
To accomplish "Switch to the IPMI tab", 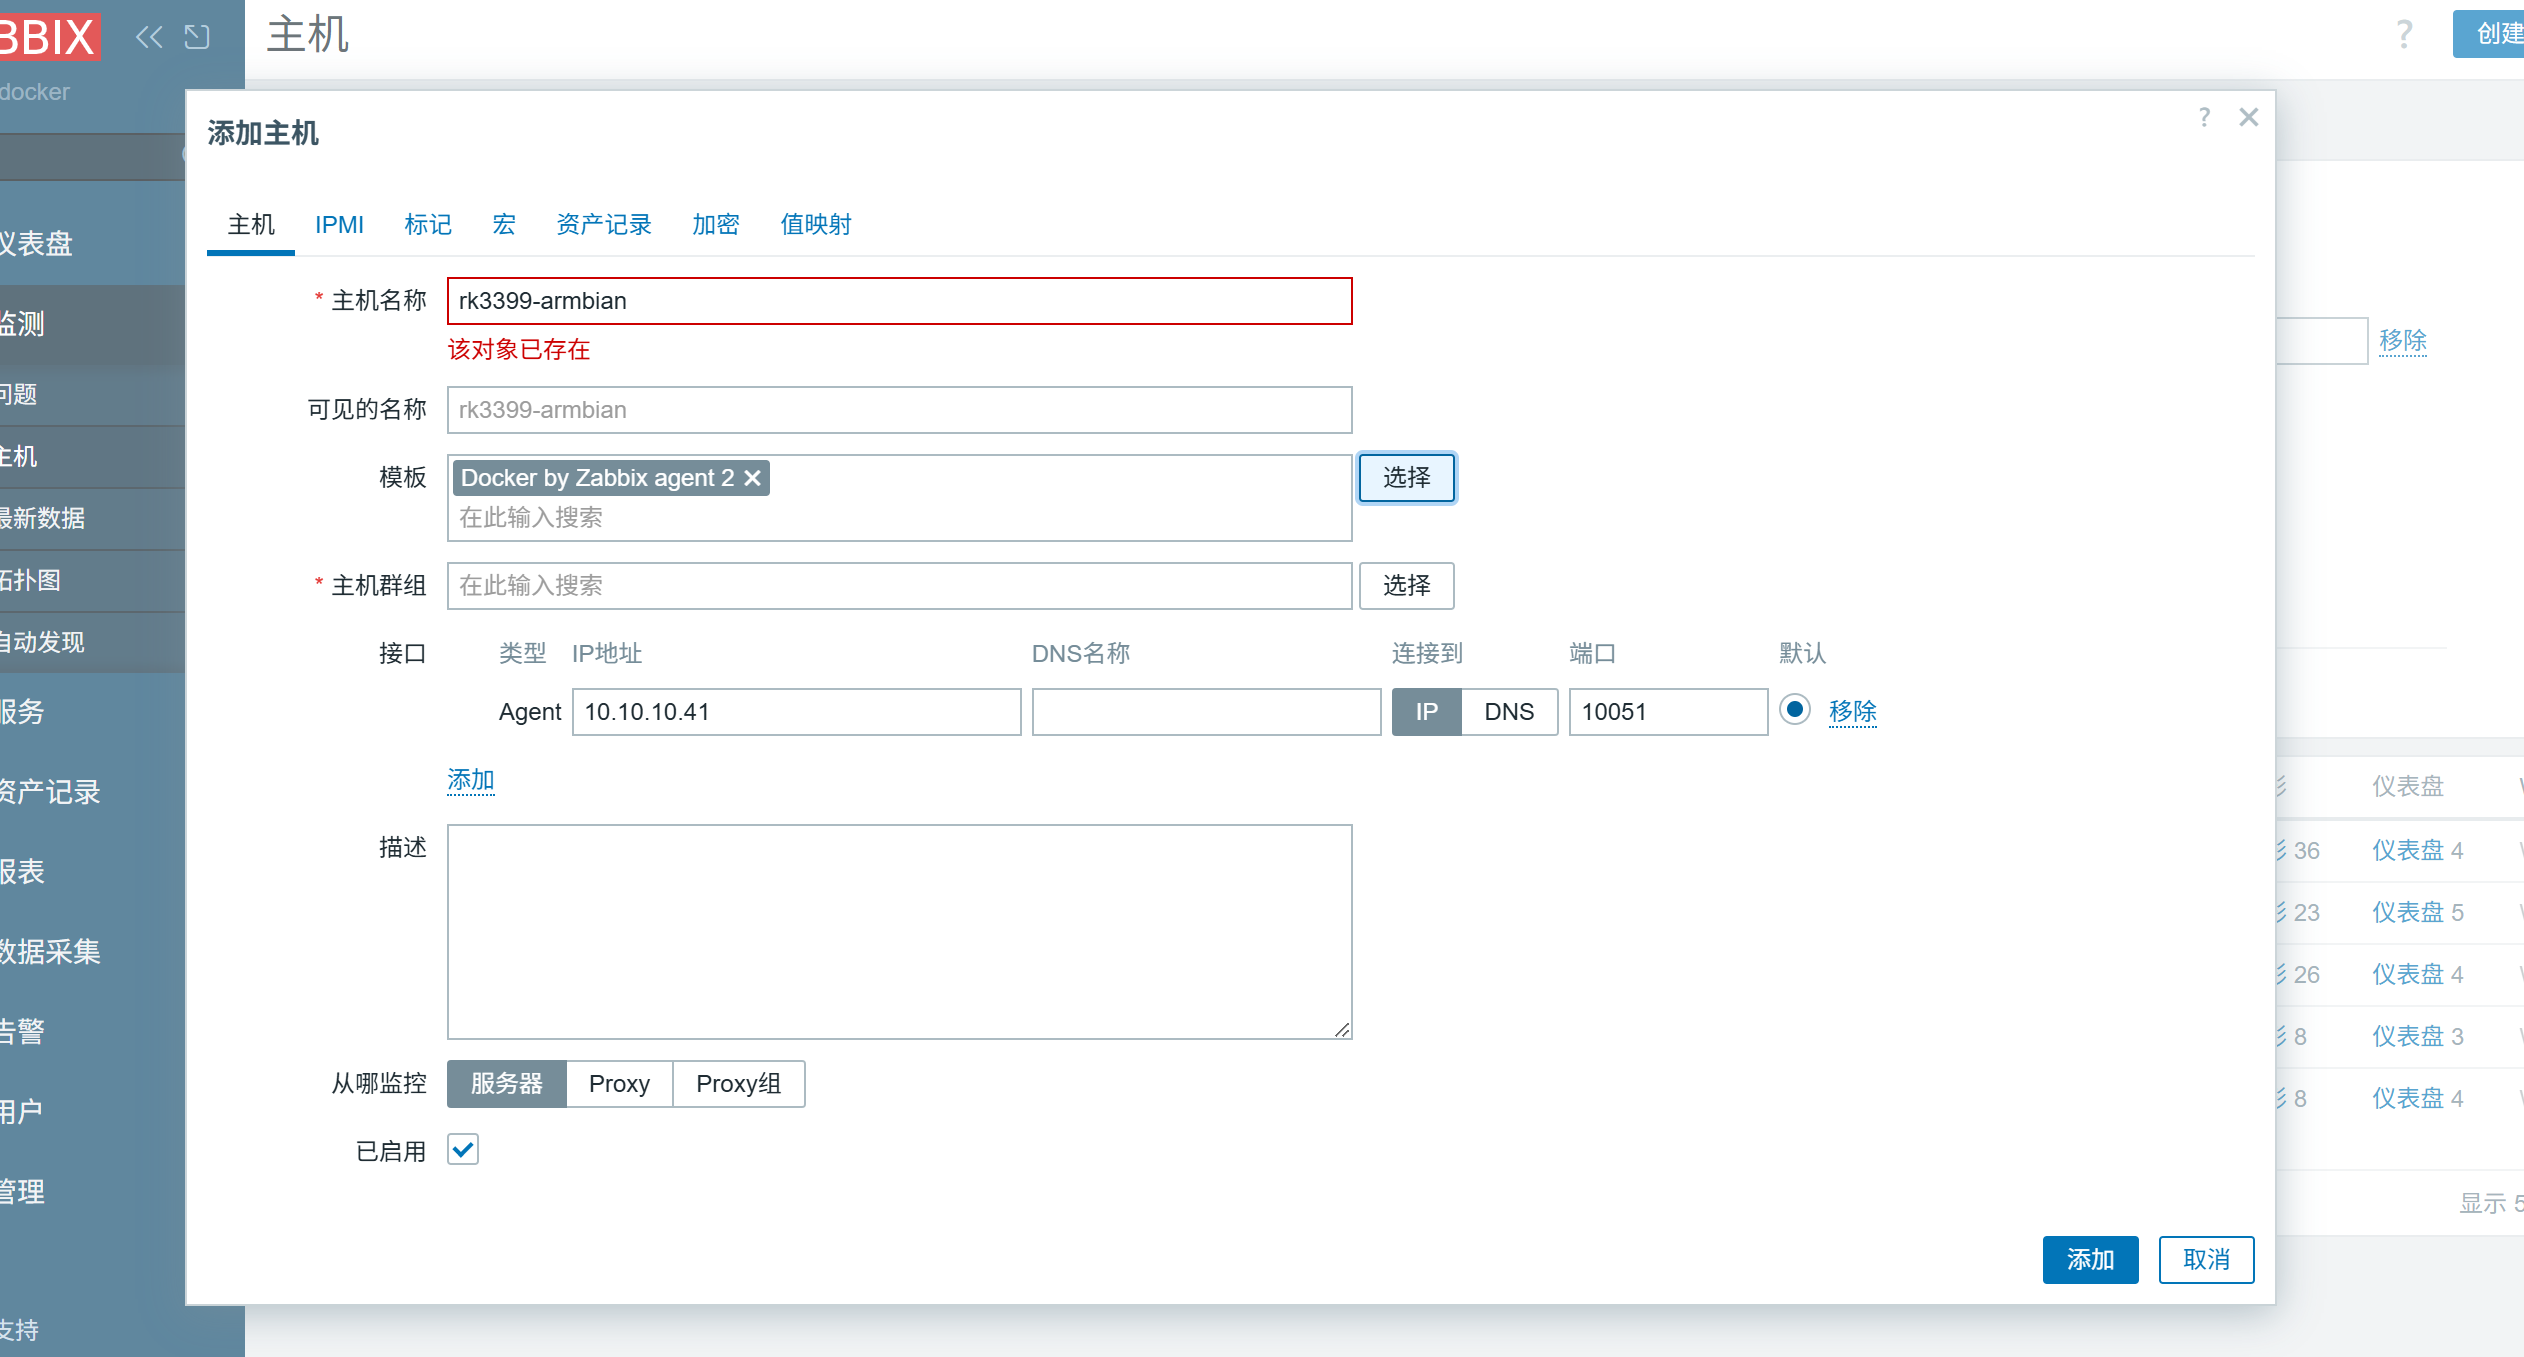I will [339, 225].
